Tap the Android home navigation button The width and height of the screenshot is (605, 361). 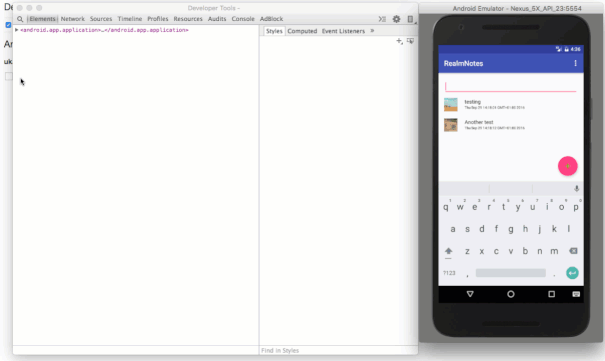(x=510, y=294)
